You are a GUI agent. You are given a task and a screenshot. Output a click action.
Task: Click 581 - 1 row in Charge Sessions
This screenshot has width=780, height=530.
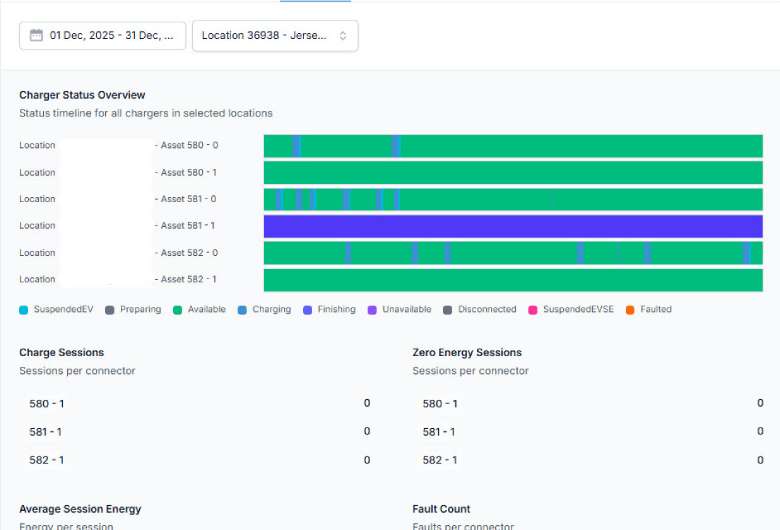[45, 432]
